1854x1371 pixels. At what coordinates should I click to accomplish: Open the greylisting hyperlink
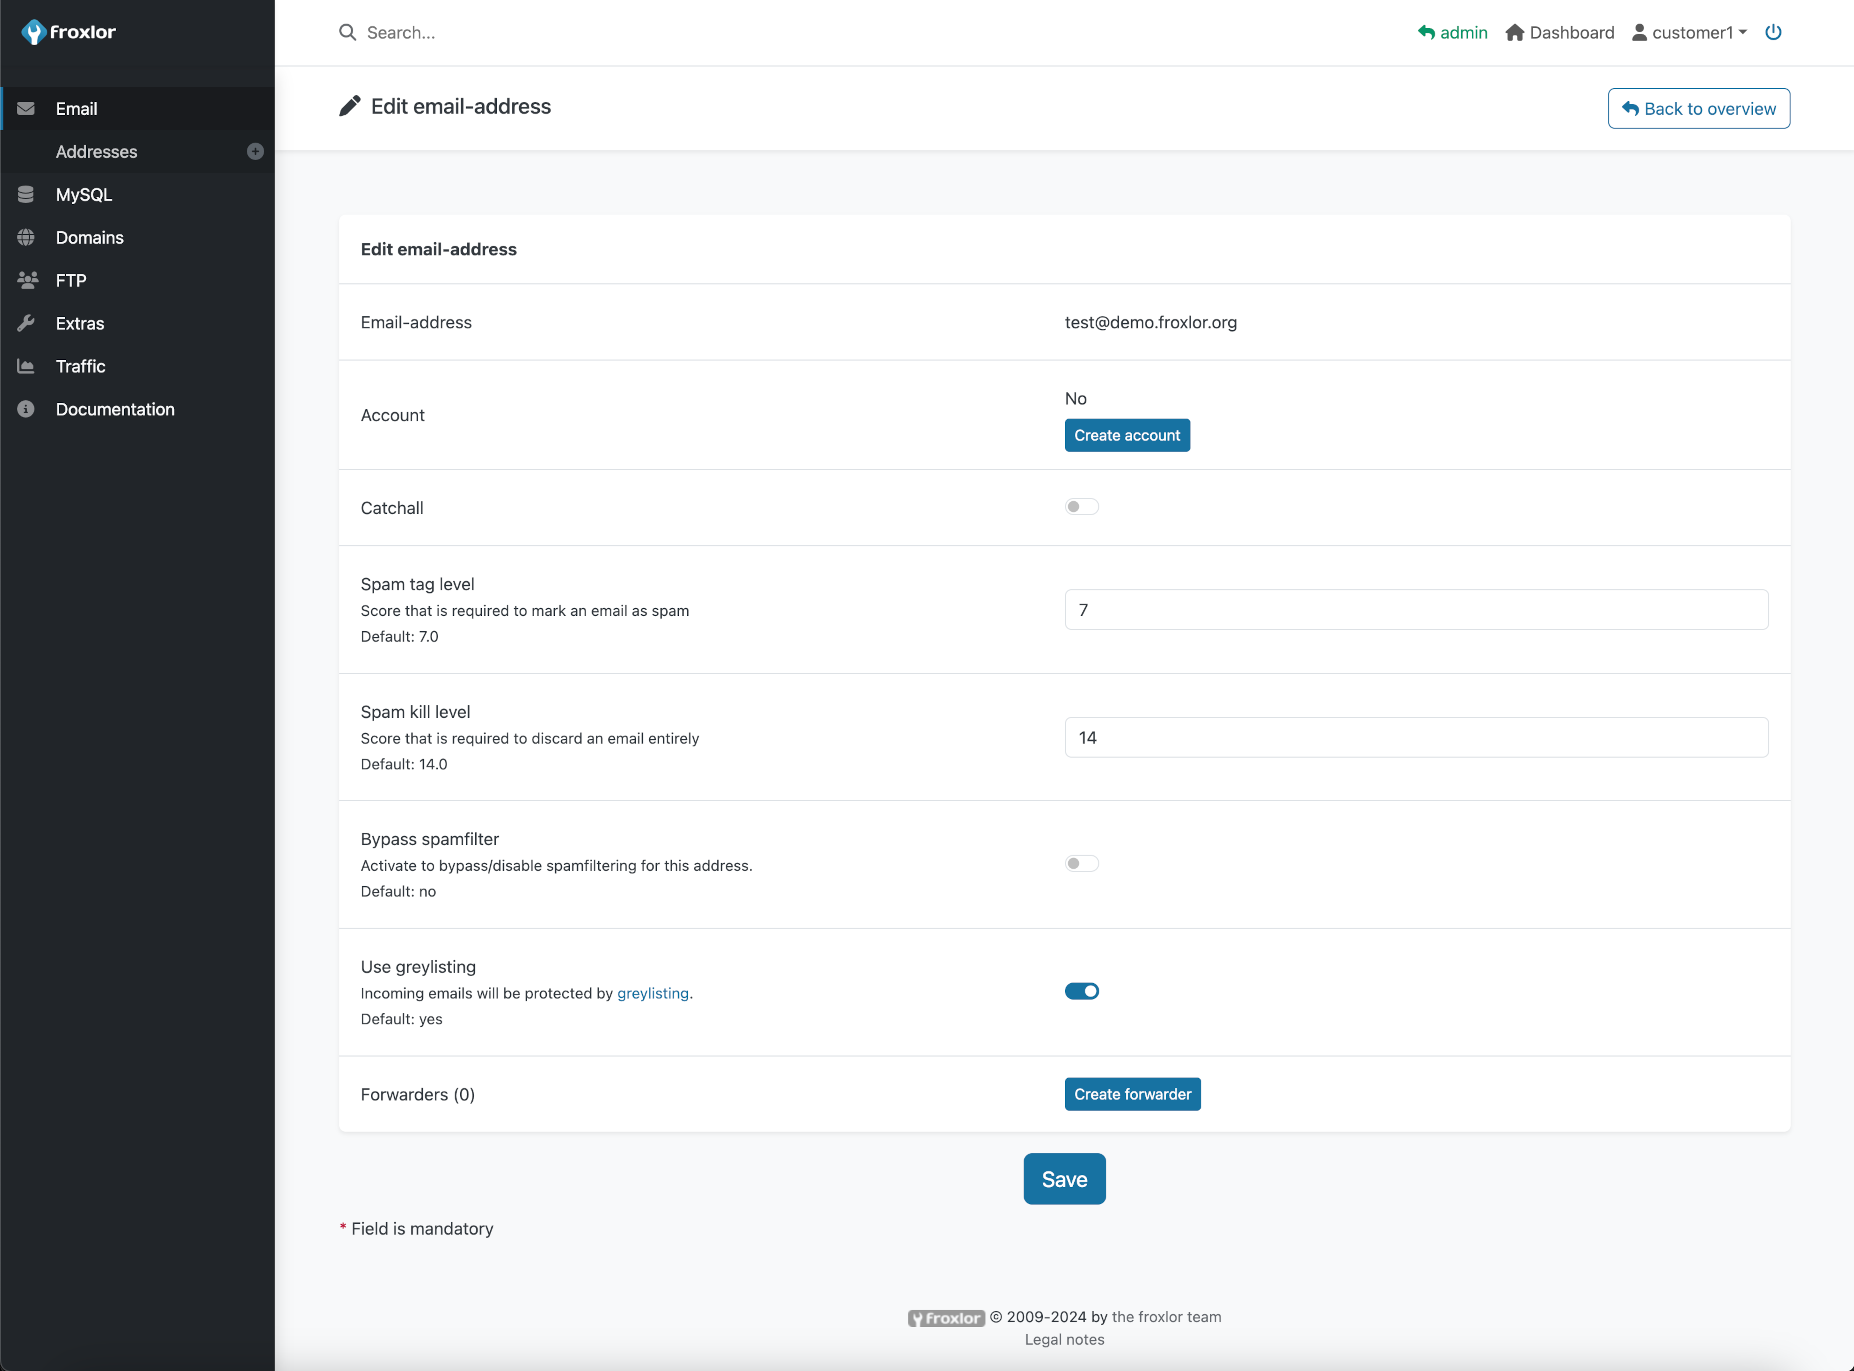(x=653, y=993)
